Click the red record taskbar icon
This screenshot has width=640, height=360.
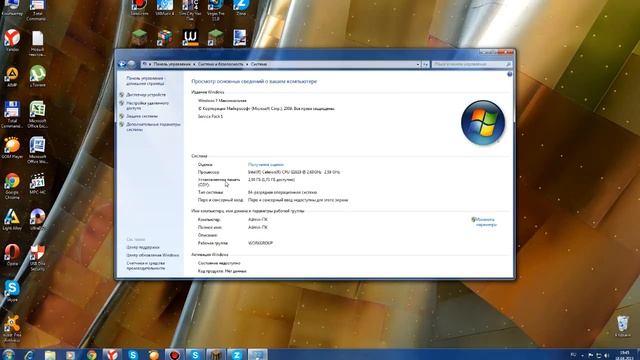[175, 355]
